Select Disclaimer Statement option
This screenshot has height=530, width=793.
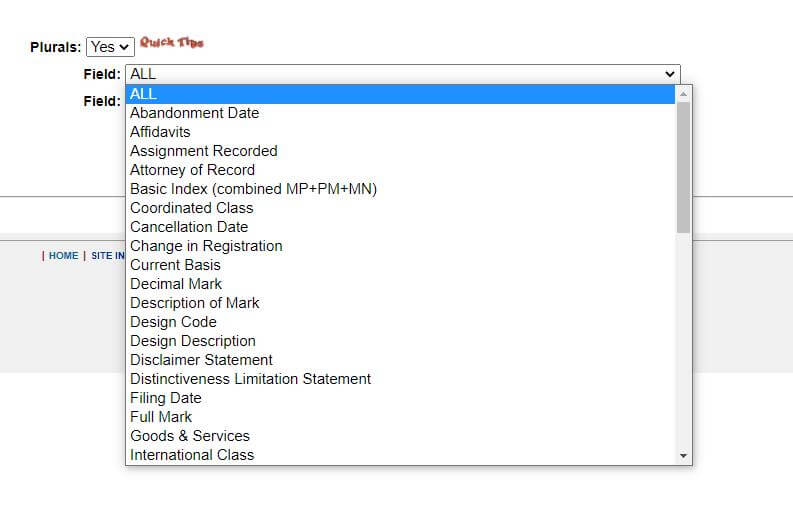pyautogui.click(x=201, y=360)
